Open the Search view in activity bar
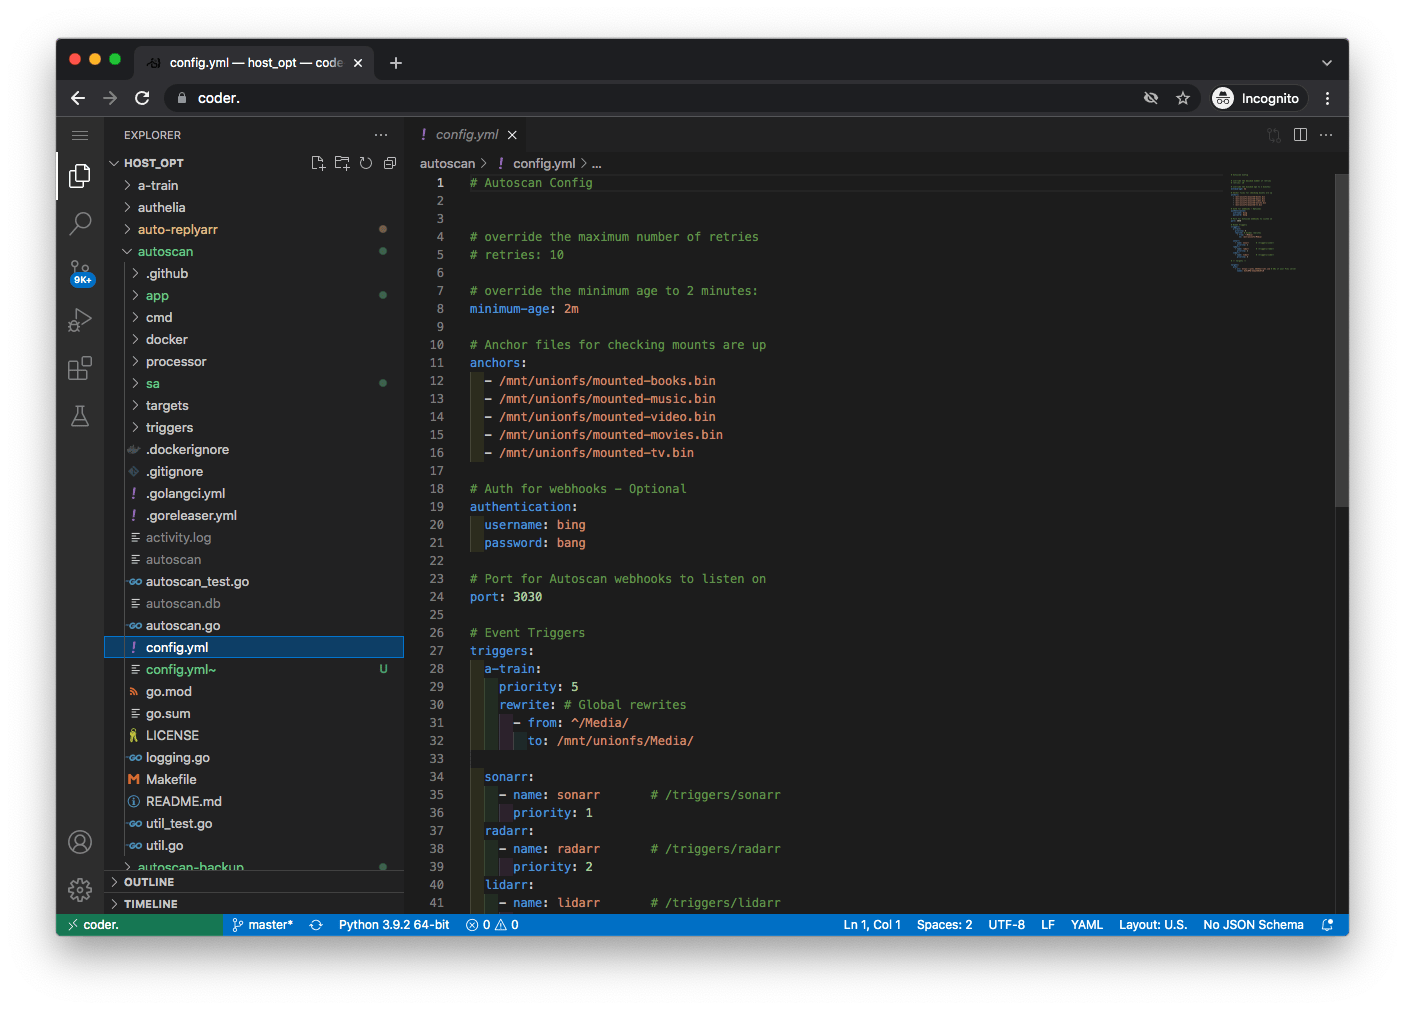The height and width of the screenshot is (1010, 1405). [80, 223]
